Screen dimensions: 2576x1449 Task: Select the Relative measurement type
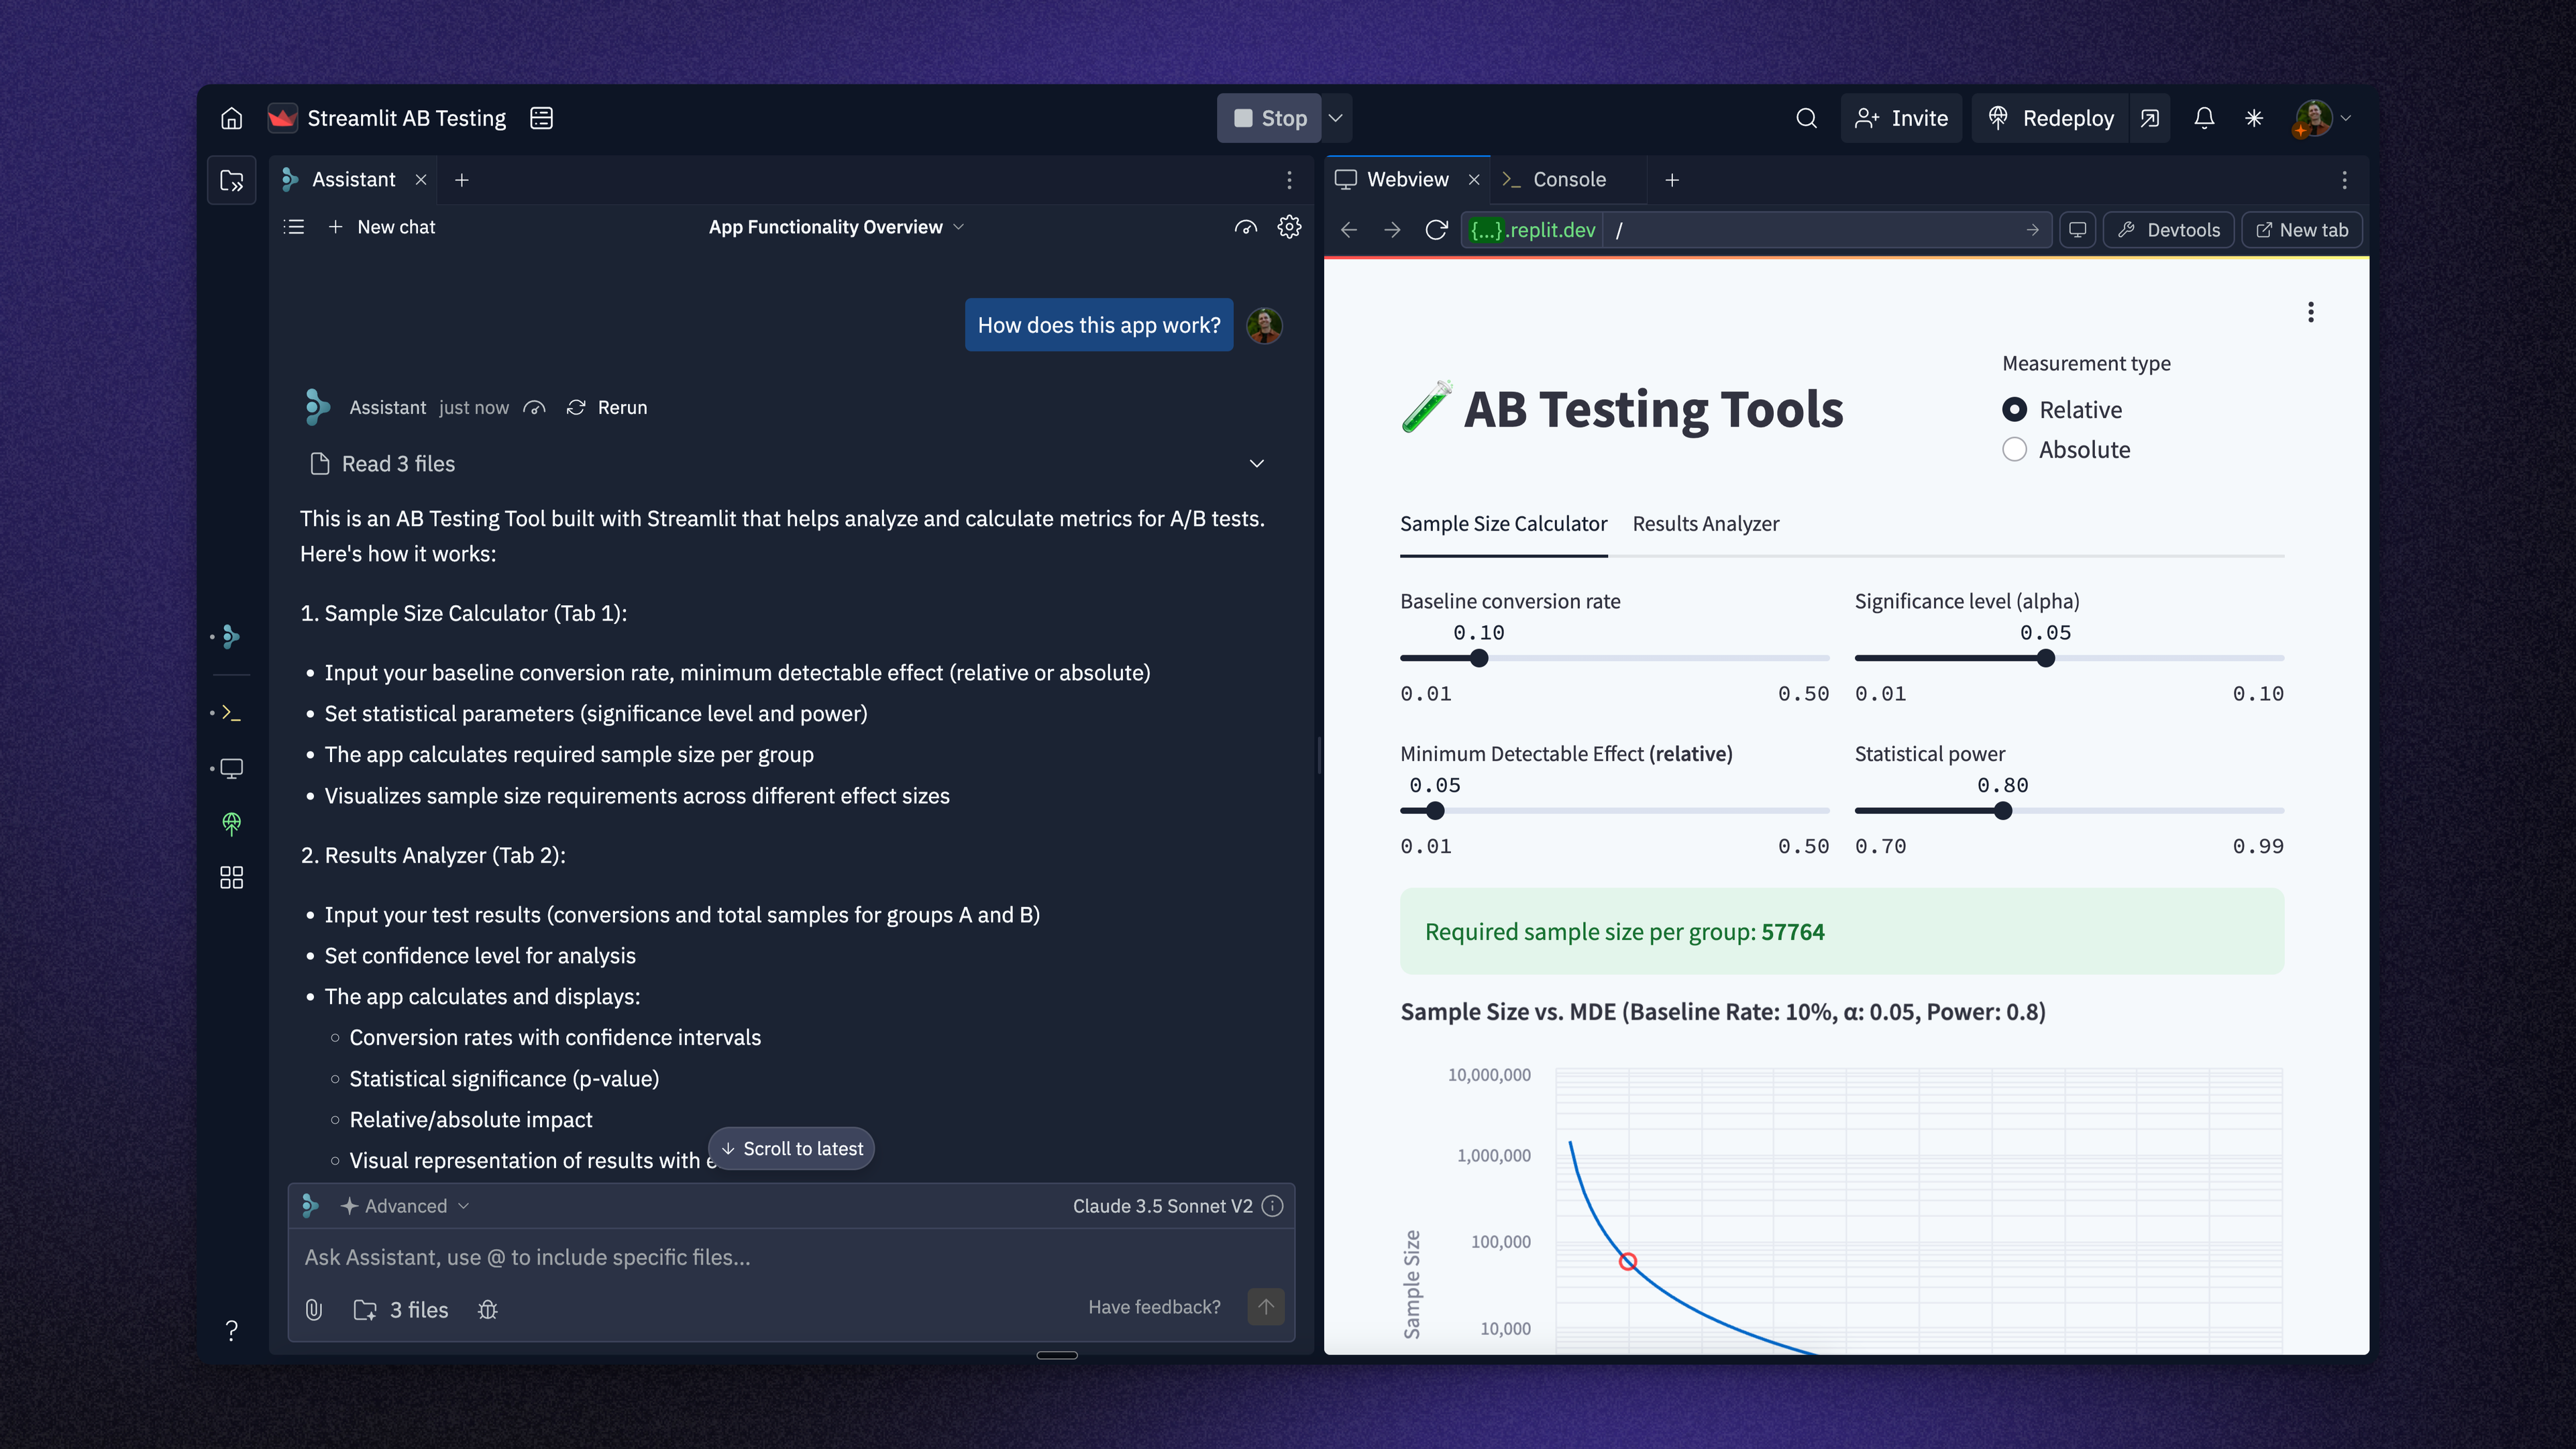coord(2014,409)
